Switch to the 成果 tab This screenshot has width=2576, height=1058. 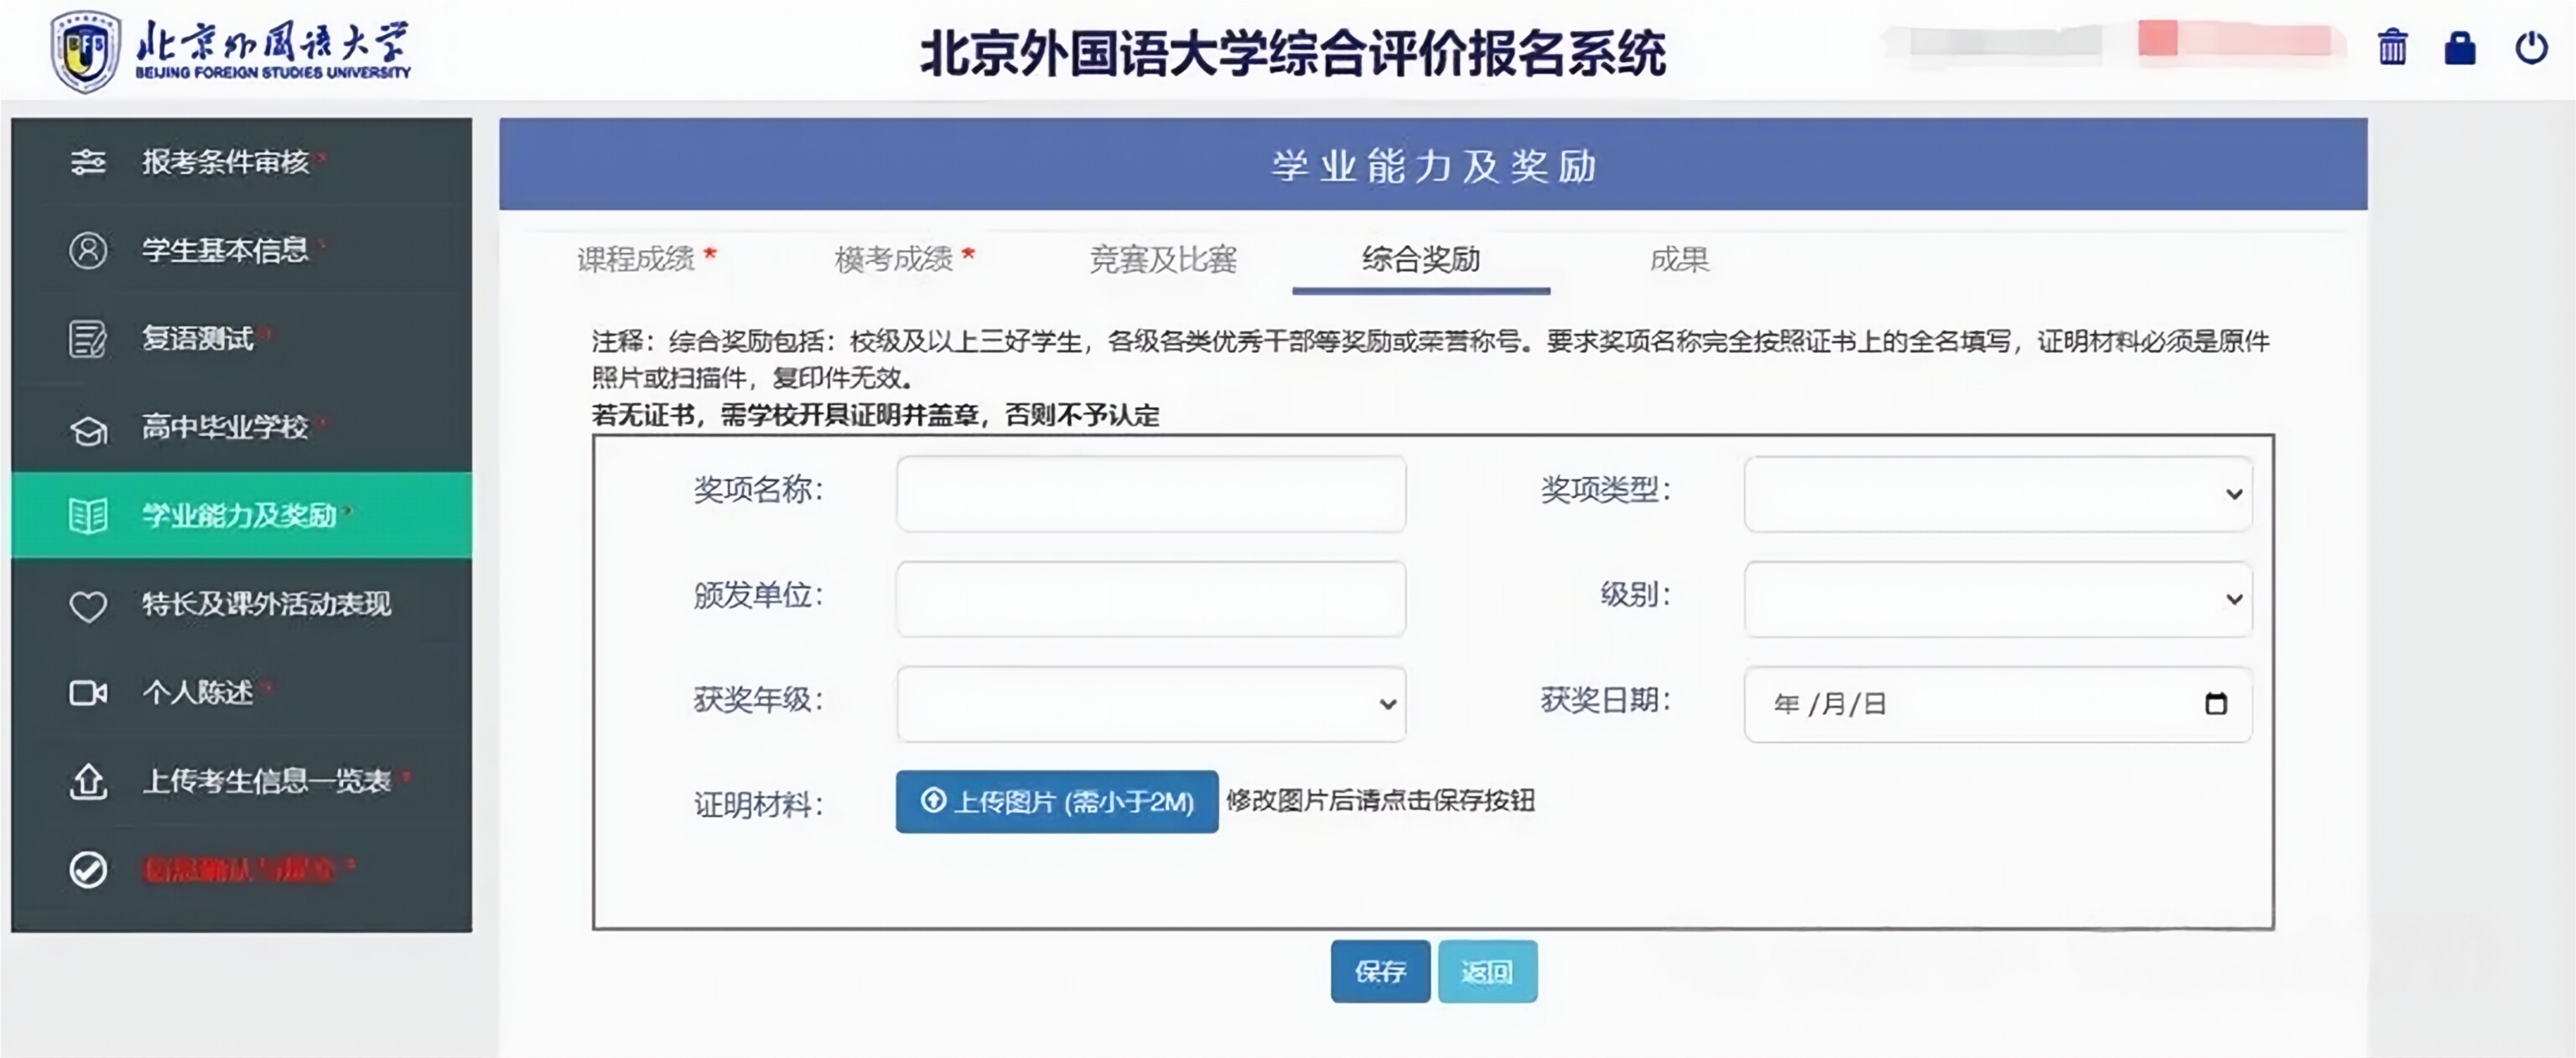(1679, 260)
